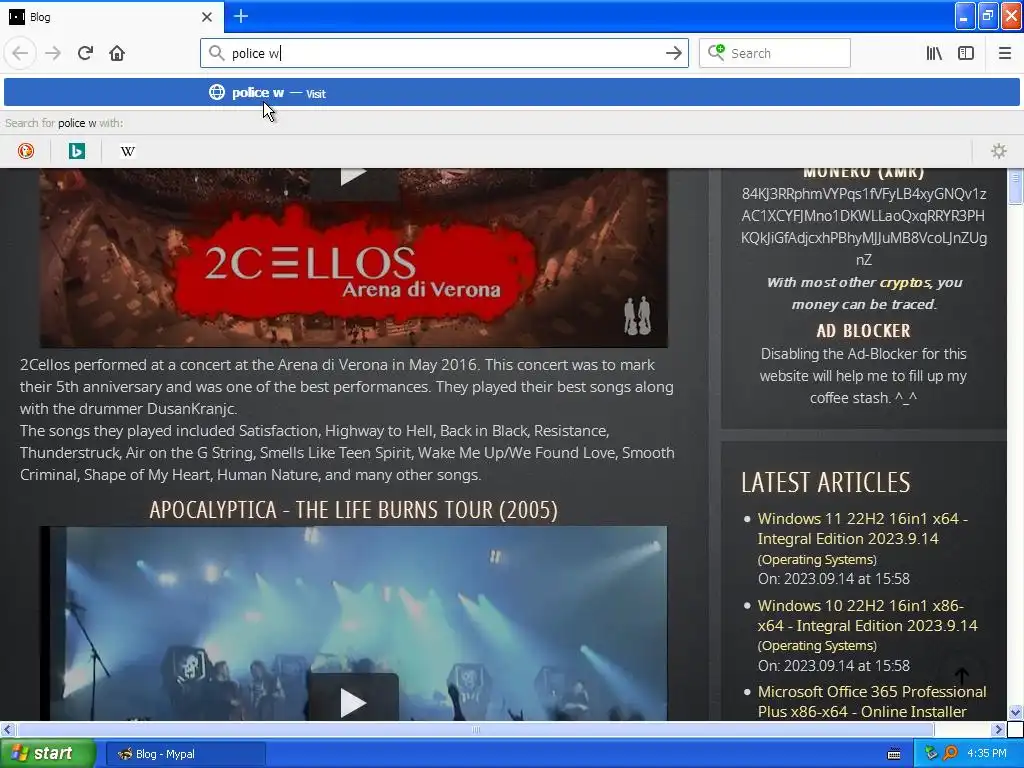The width and height of the screenshot is (1024, 768).
Task: Click the horizontal scrollbar right arrow
Action: click(x=999, y=729)
